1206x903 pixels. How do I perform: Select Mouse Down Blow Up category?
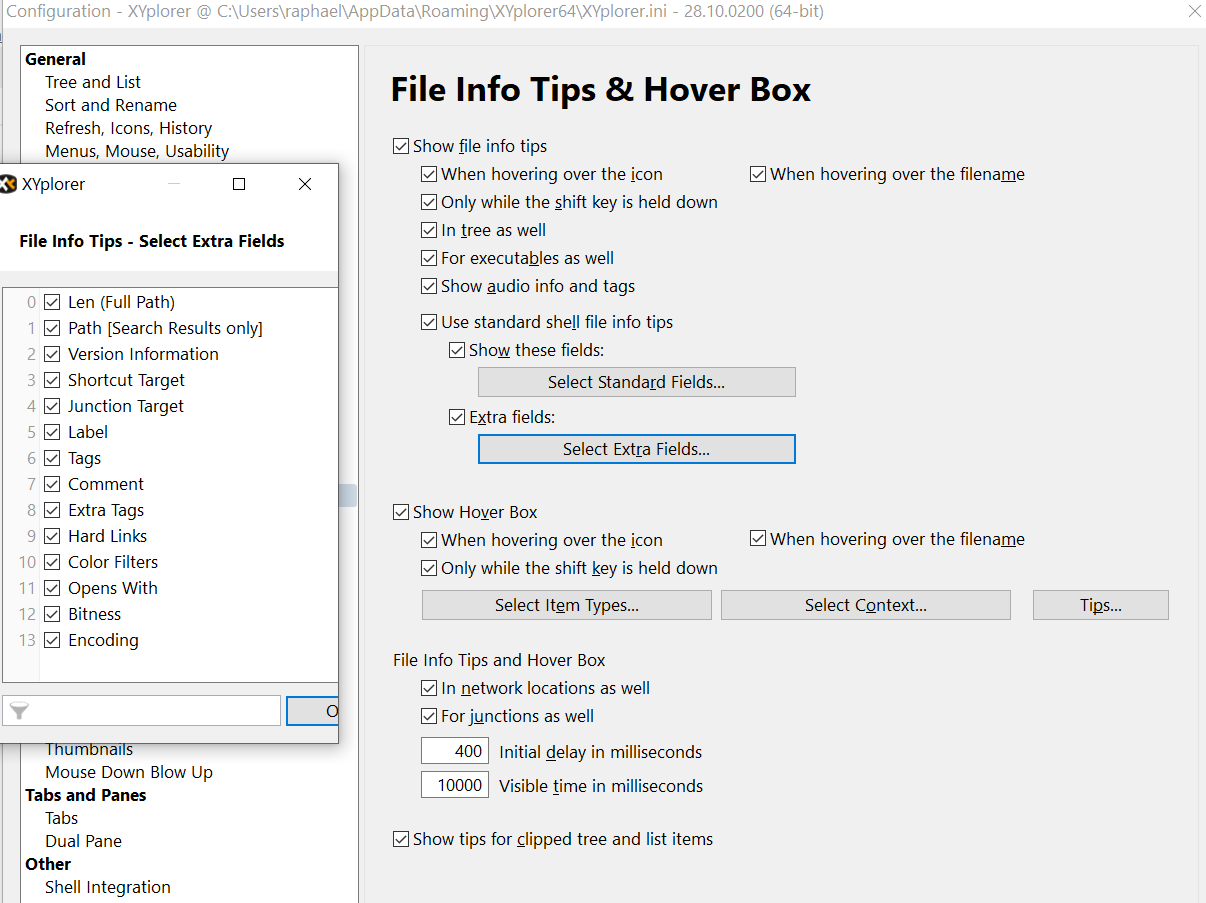(129, 772)
